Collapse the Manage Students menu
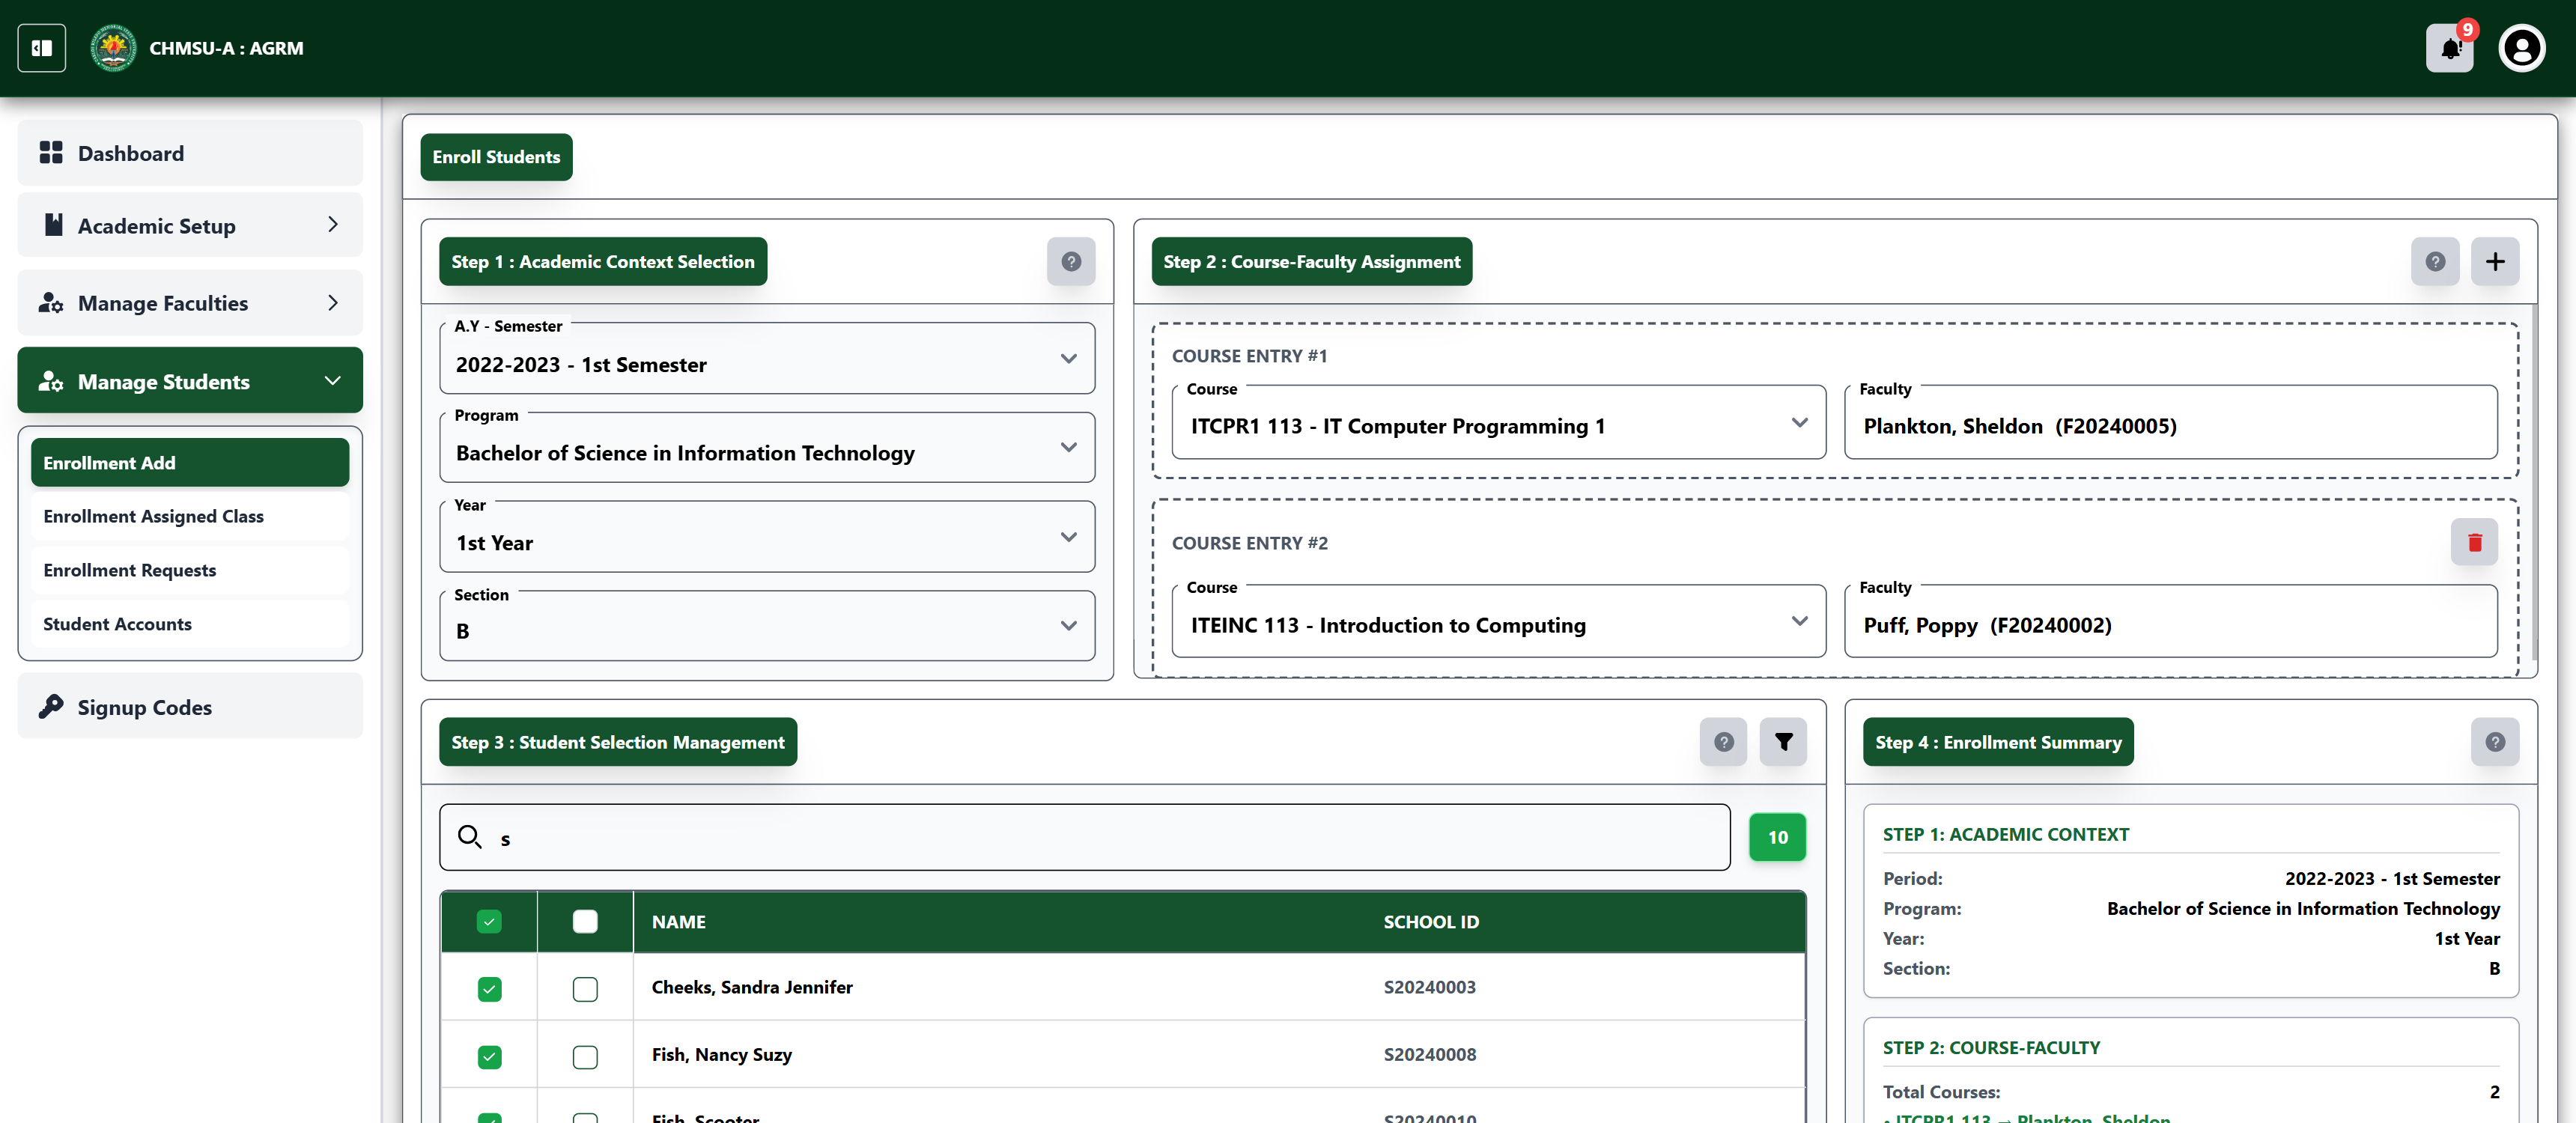 point(190,381)
